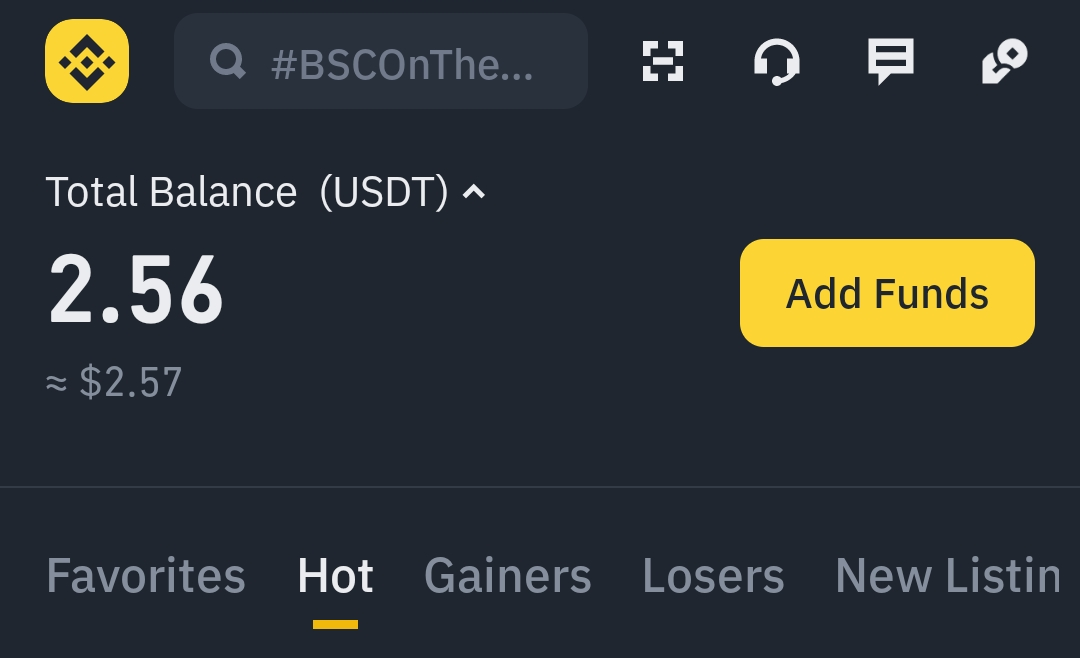Collapse balance using the caret arrow
1080x658 pixels.
click(x=474, y=192)
